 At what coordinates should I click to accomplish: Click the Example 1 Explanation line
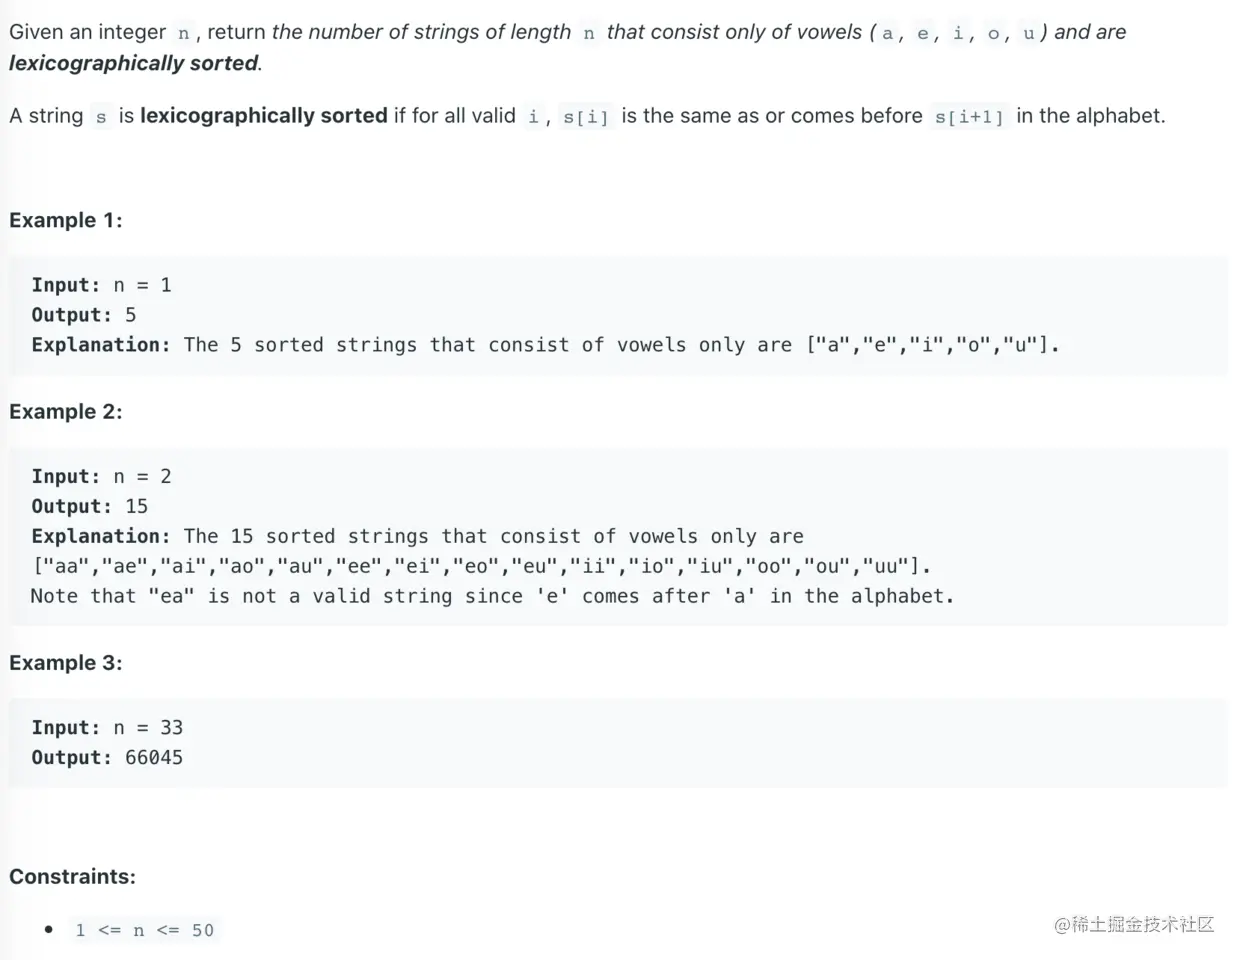[545, 345]
